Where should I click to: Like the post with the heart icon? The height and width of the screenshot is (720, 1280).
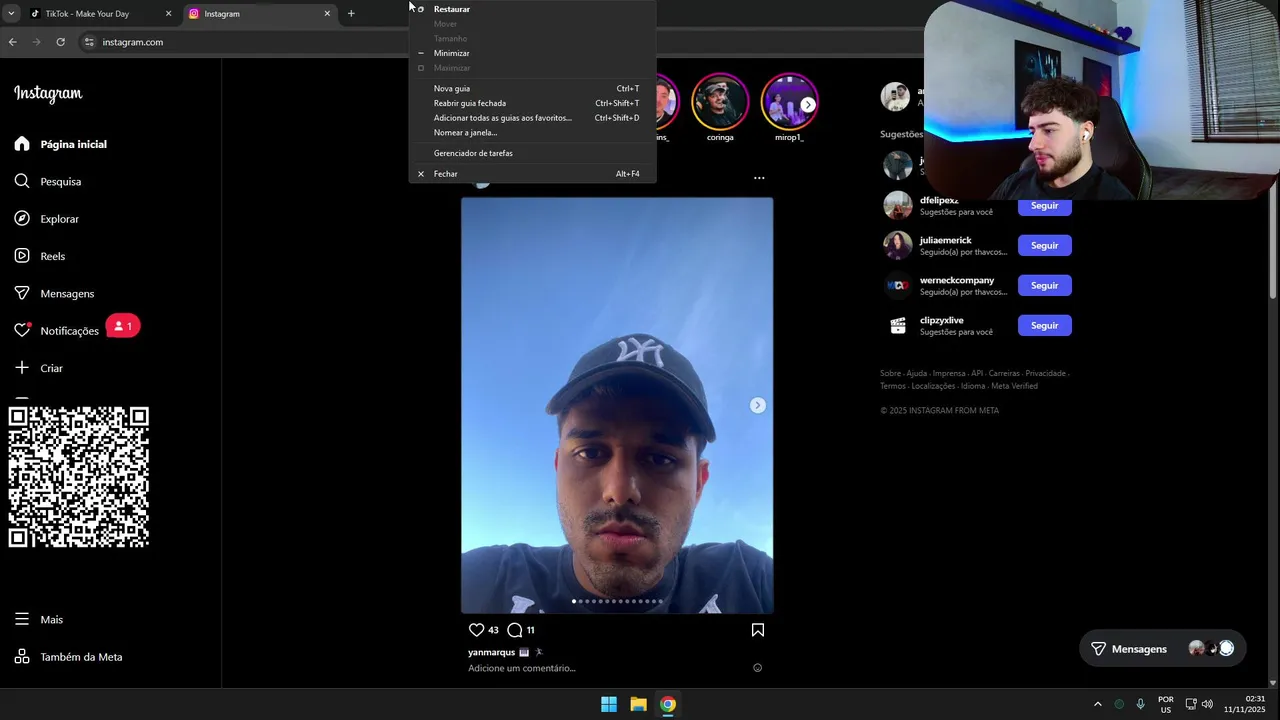pos(476,630)
